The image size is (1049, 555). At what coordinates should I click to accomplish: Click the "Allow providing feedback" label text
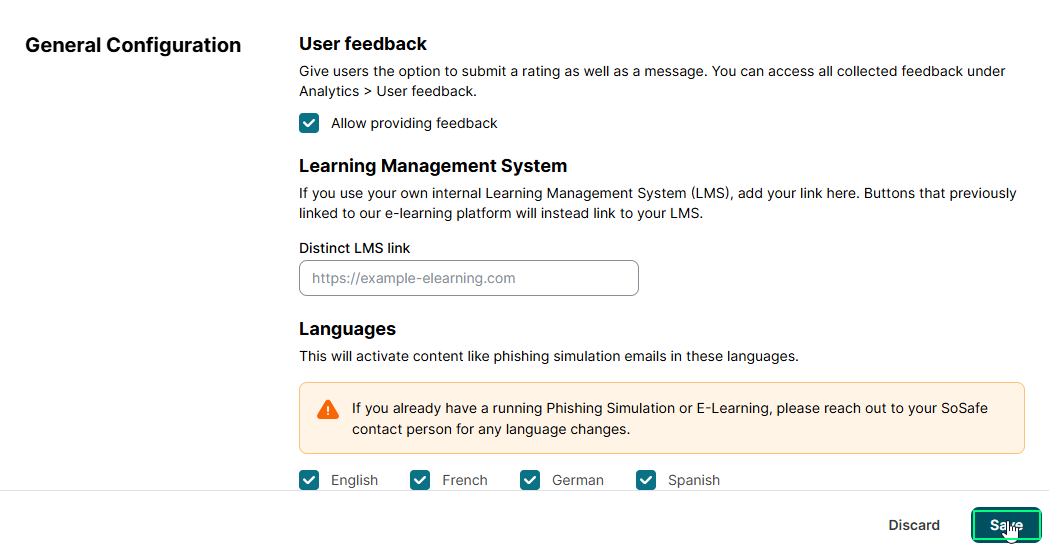414,123
